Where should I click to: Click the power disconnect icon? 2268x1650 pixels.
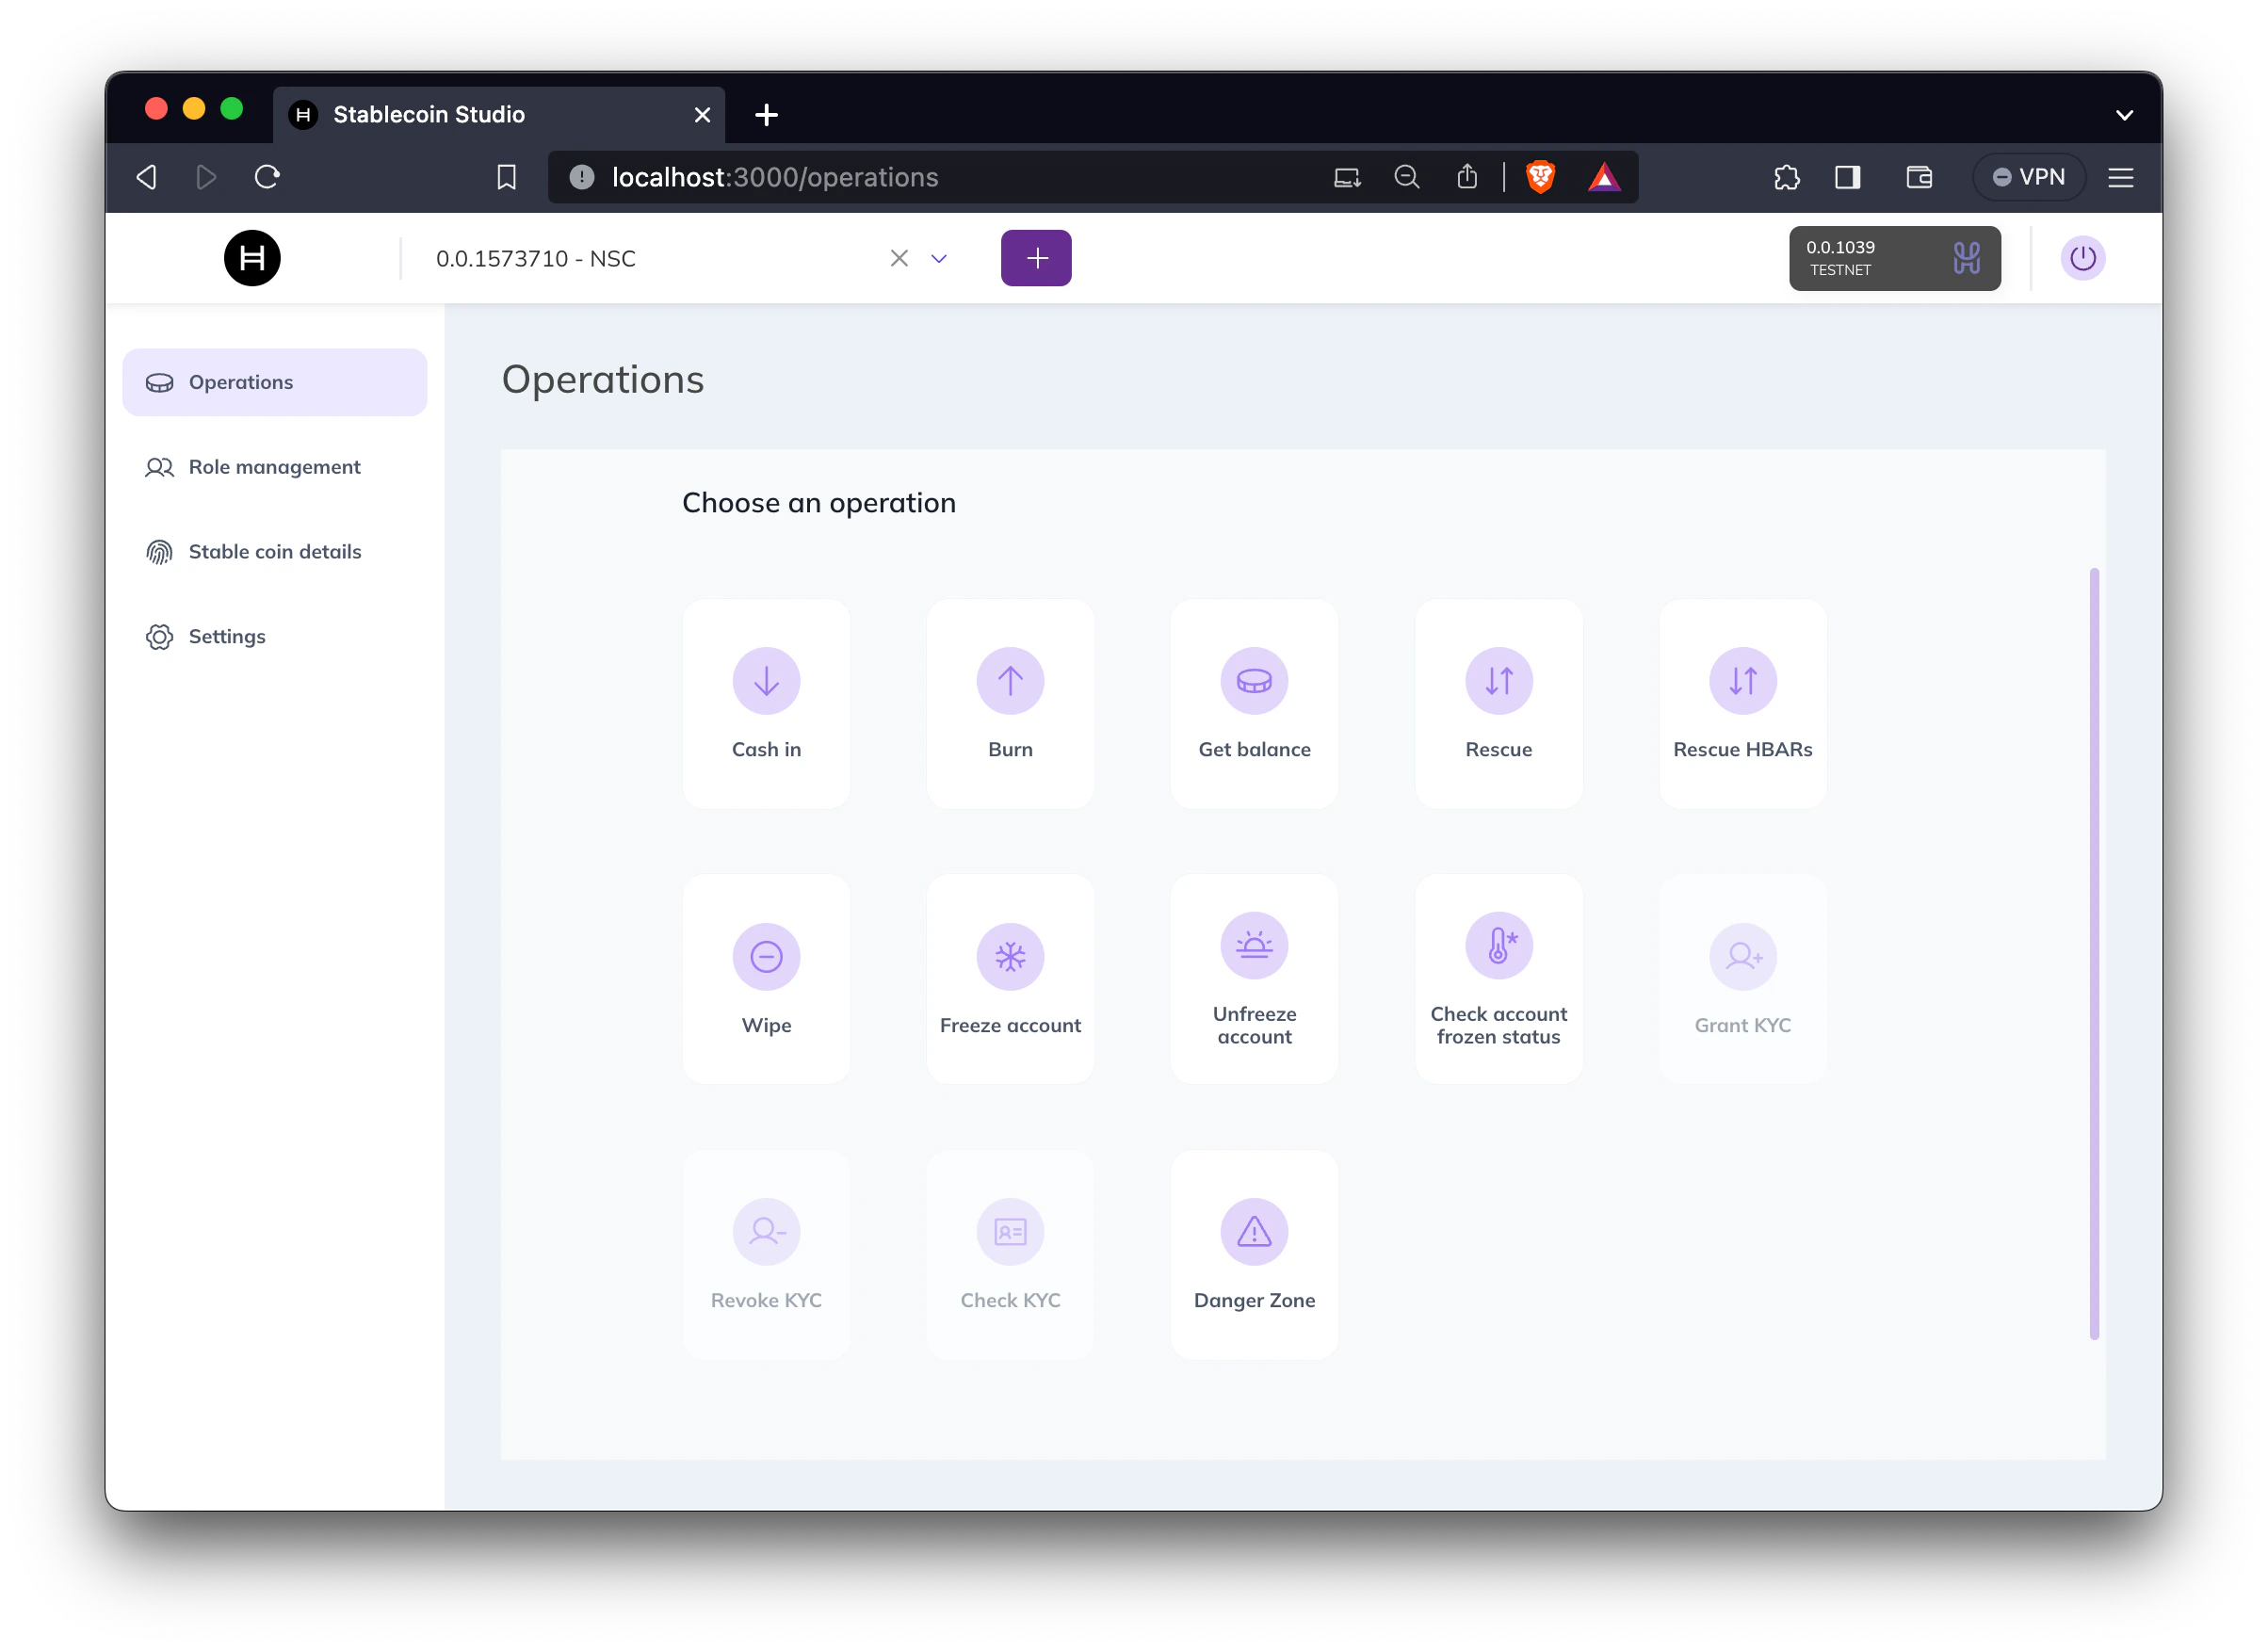coord(2082,259)
